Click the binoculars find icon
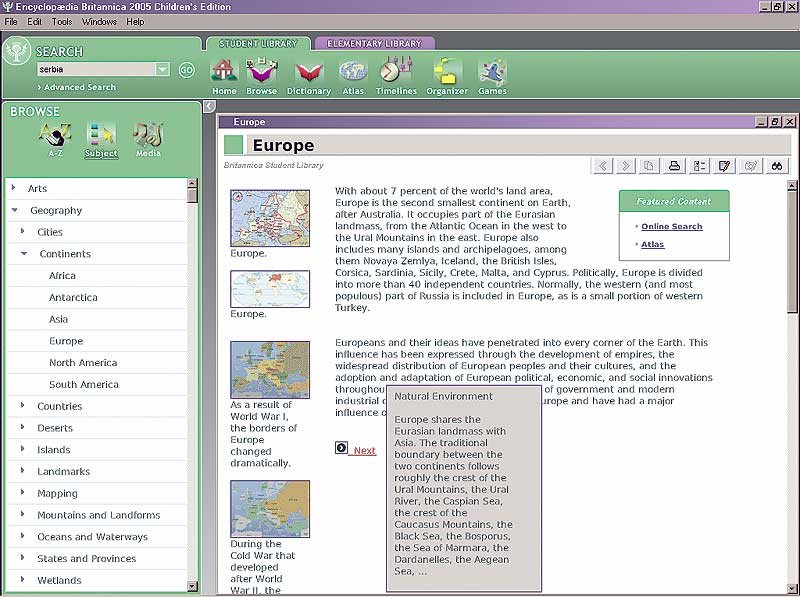Viewport: 800px width, 597px height. [777, 166]
